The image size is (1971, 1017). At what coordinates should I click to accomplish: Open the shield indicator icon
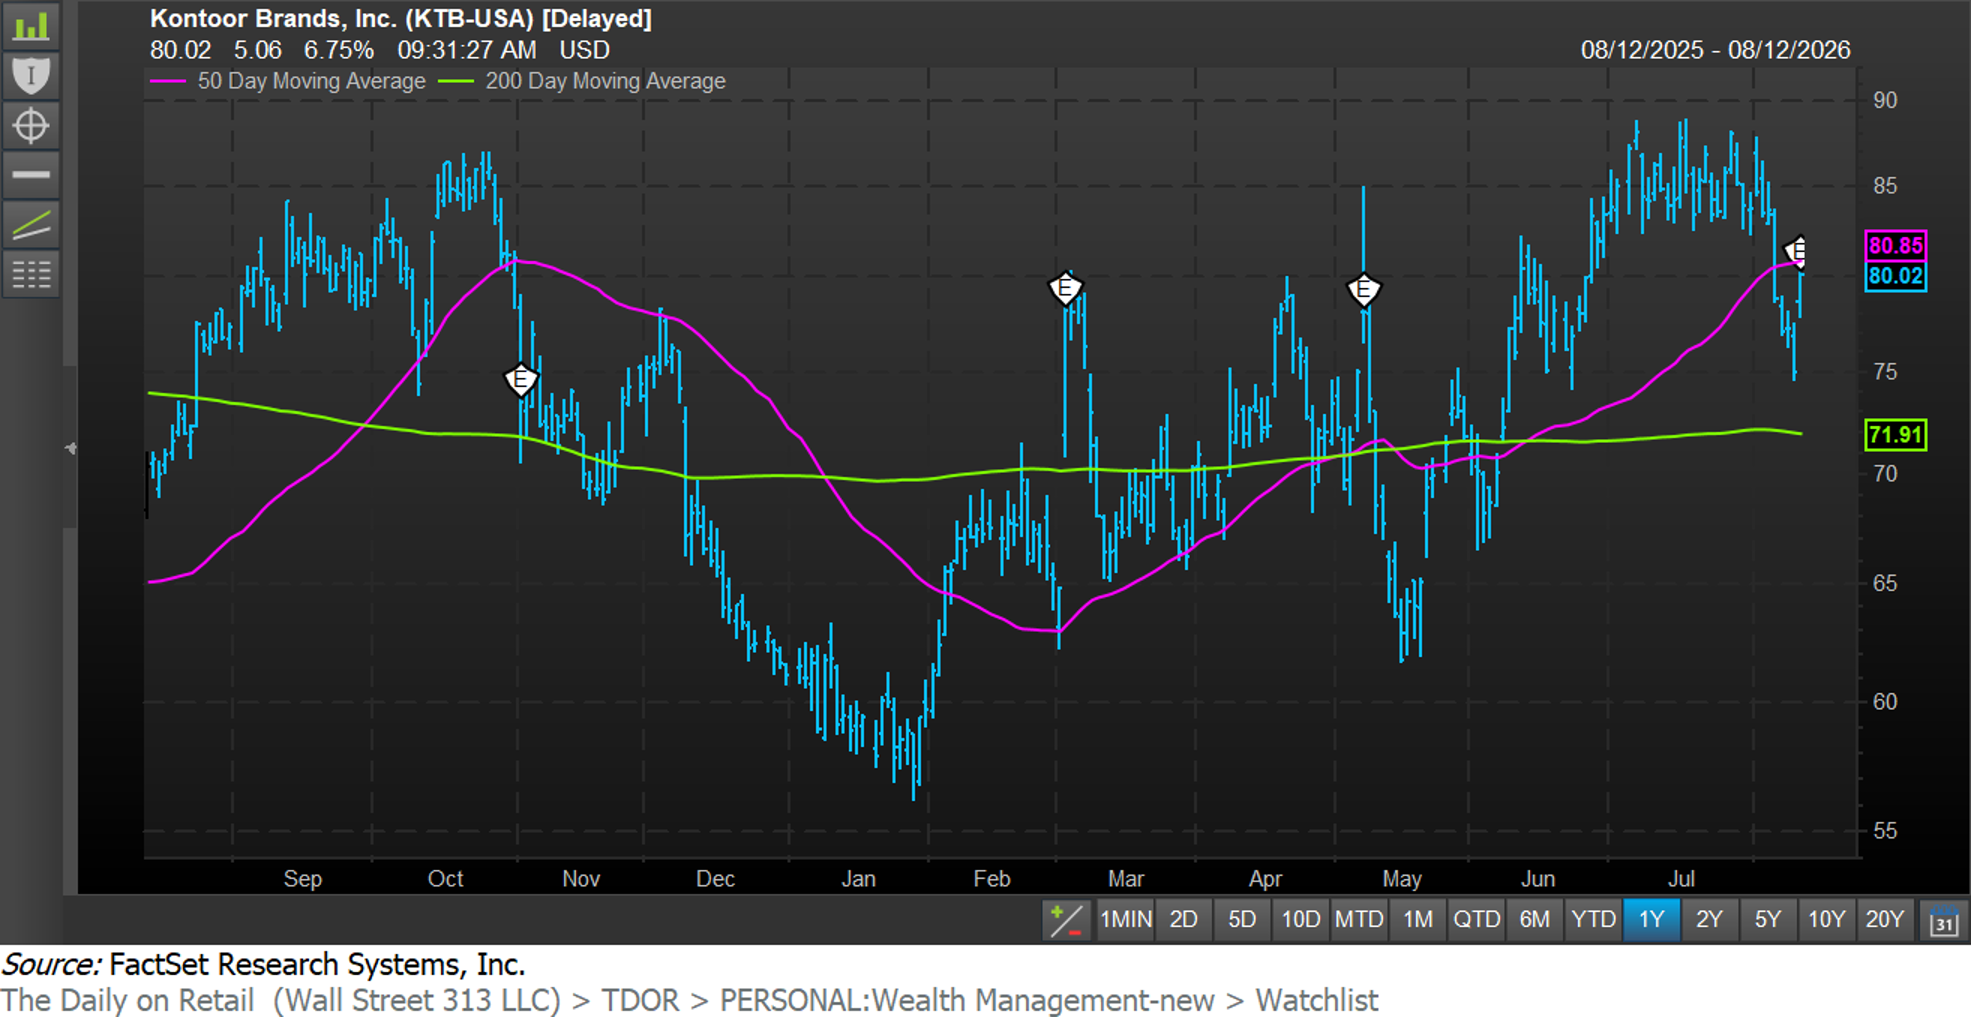point(31,75)
